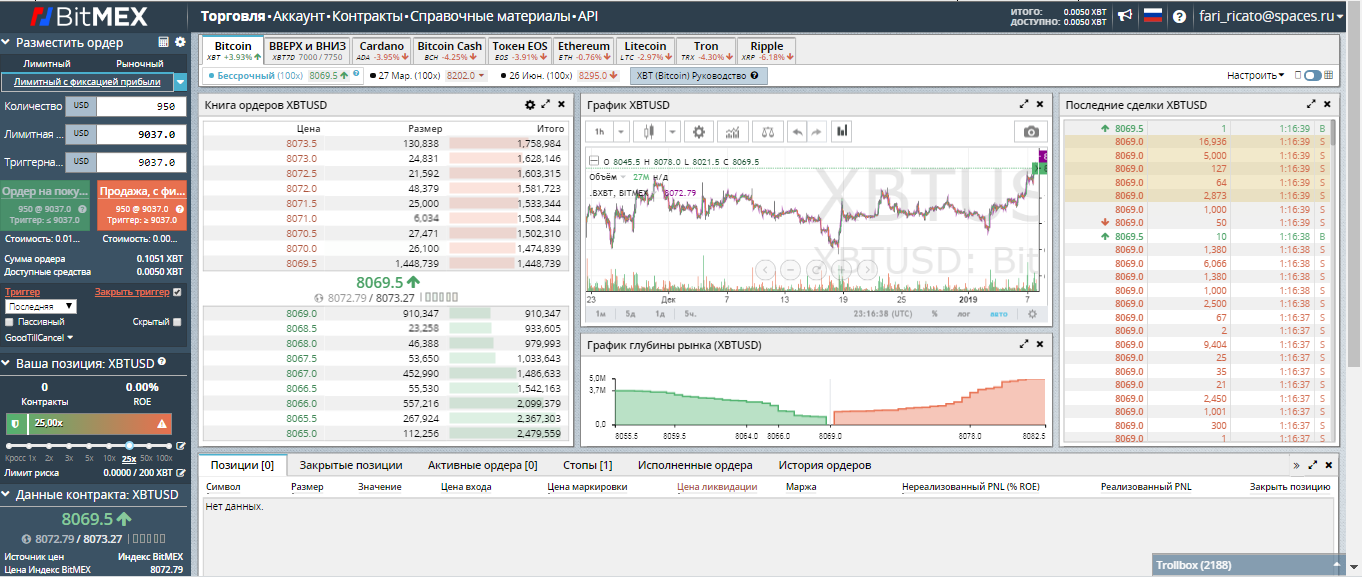Enable Скрытый checkbox

(177, 322)
